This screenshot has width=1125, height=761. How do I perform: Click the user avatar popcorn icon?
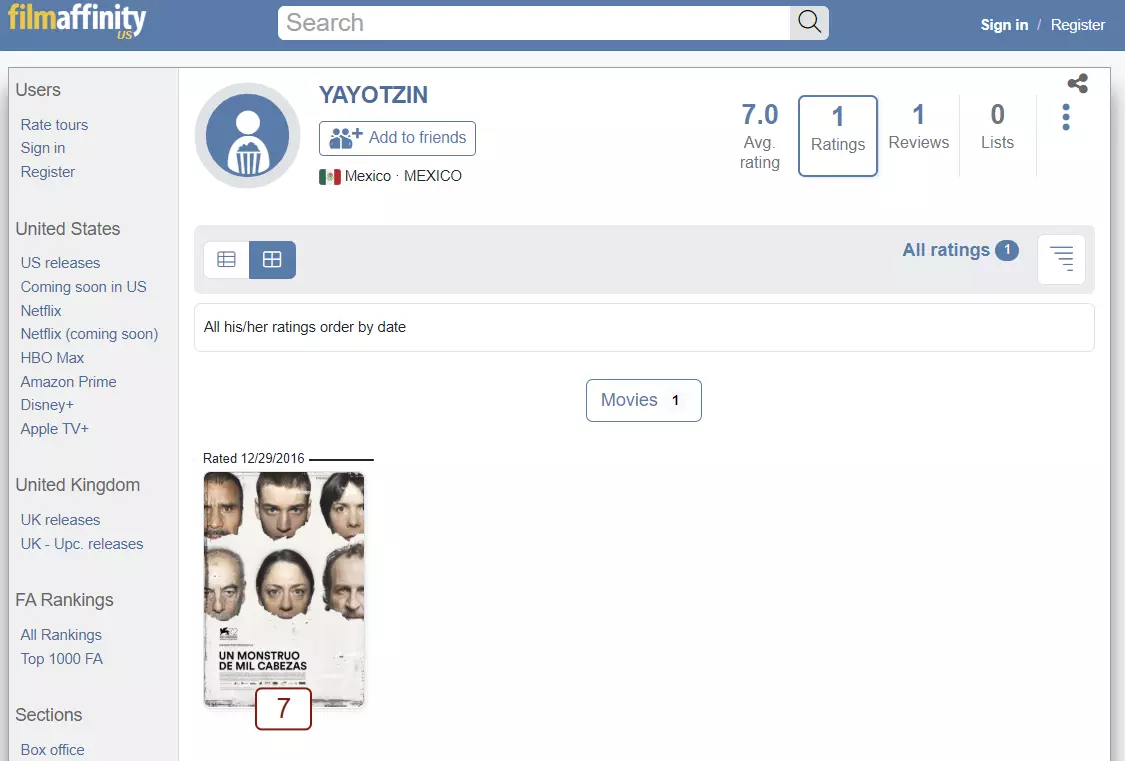[x=248, y=136]
